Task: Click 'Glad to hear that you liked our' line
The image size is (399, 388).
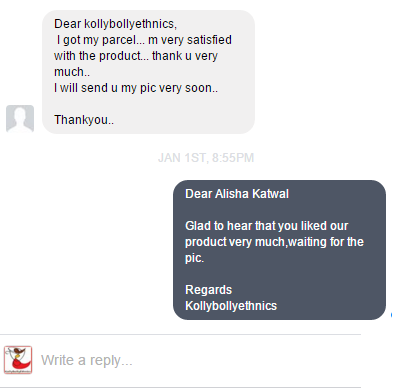Action: pos(266,226)
